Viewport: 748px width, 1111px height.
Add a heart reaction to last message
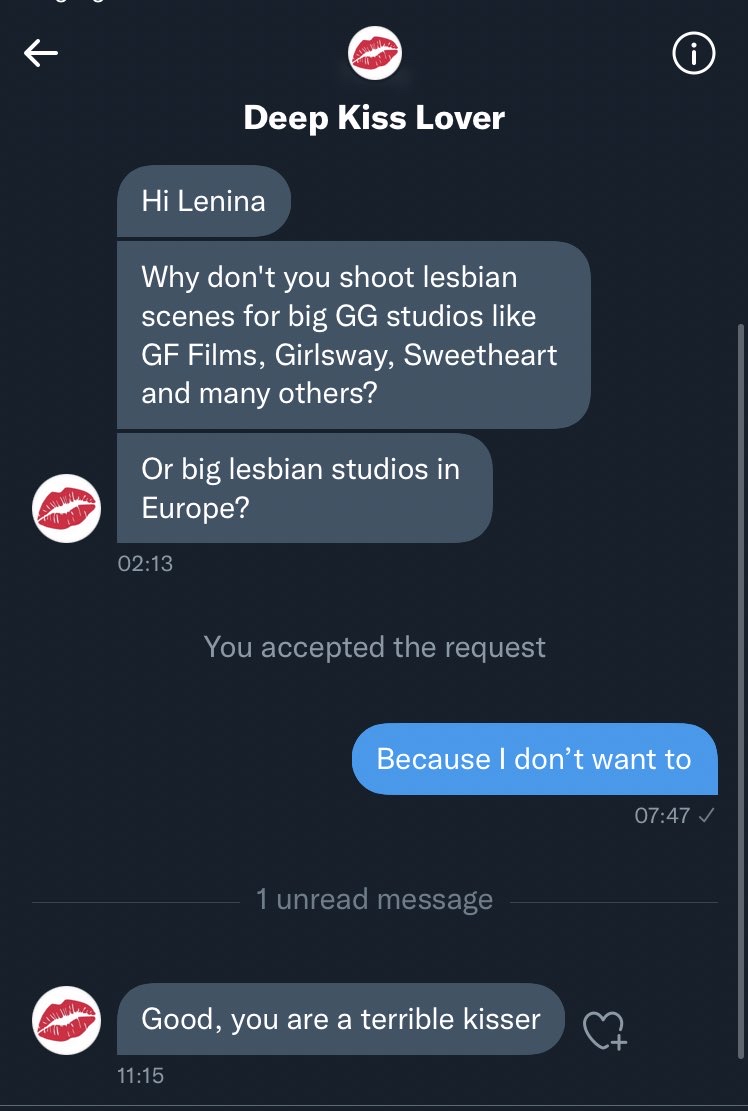coord(604,1029)
